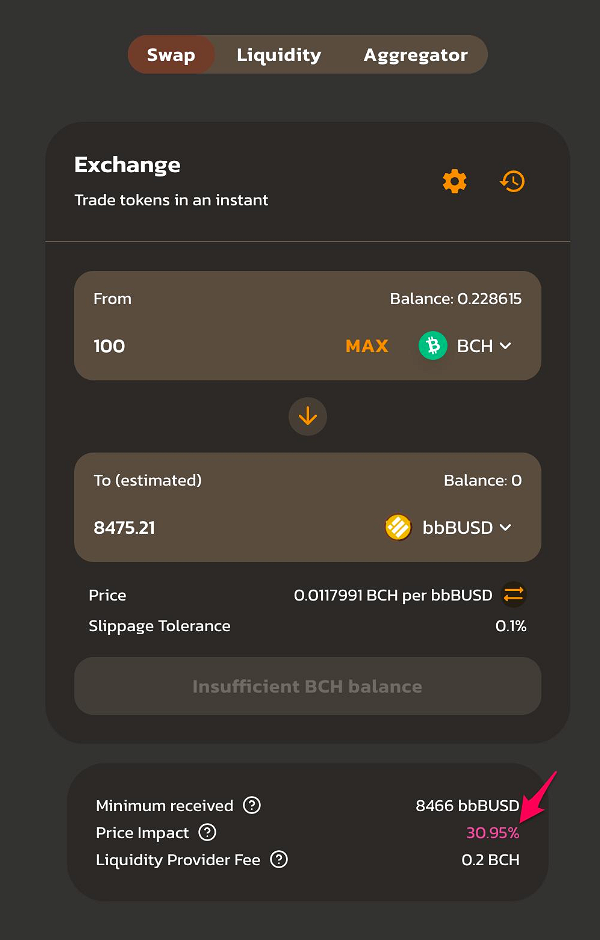Click MAX to use full balance

tap(367, 346)
